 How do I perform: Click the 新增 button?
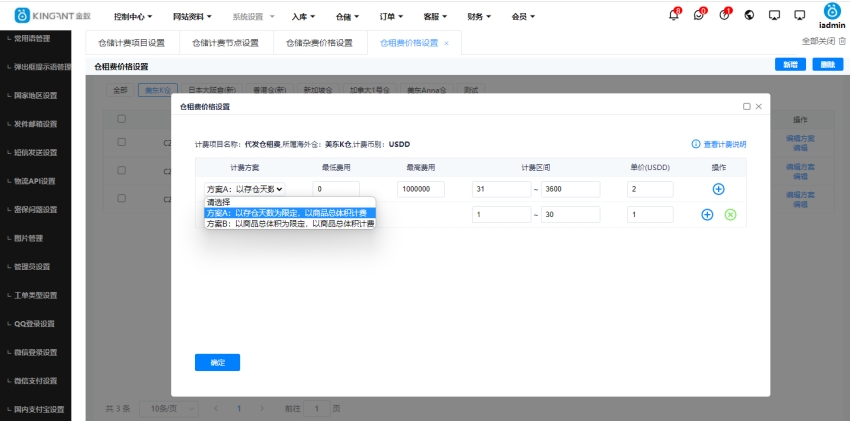tap(790, 65)
